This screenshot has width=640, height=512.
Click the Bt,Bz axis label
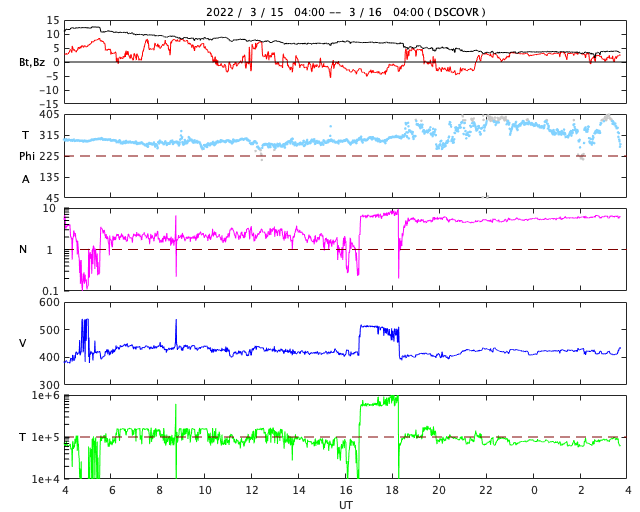coord(32,62)
